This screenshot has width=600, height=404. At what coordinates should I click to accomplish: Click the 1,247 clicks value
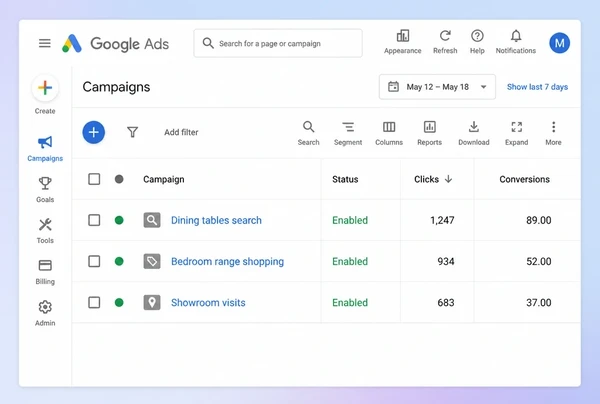(442, 220)
